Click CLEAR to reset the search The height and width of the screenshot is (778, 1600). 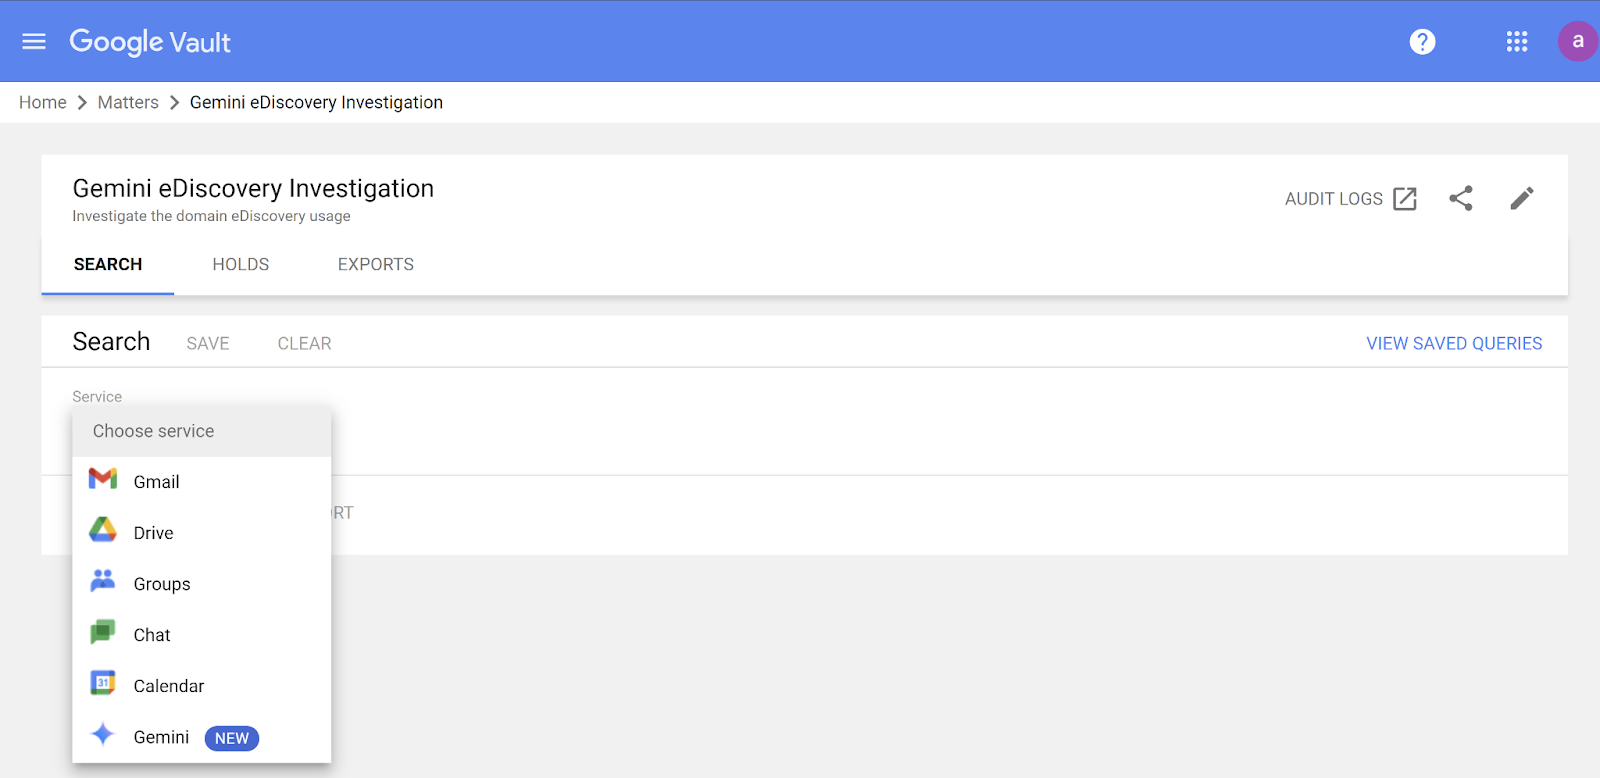(303, 343)
